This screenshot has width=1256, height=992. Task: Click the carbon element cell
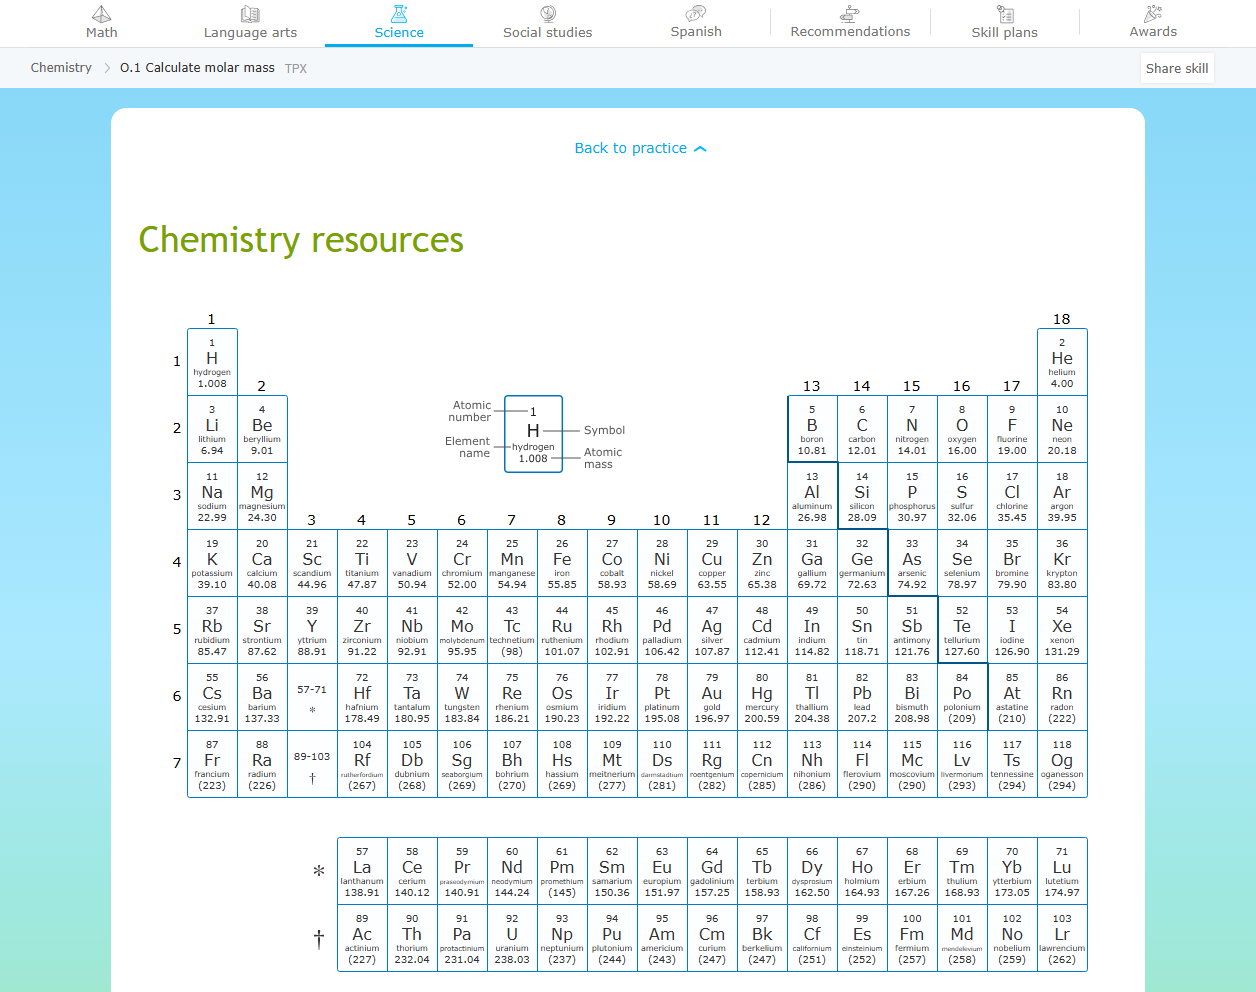[x=862, y=429]
